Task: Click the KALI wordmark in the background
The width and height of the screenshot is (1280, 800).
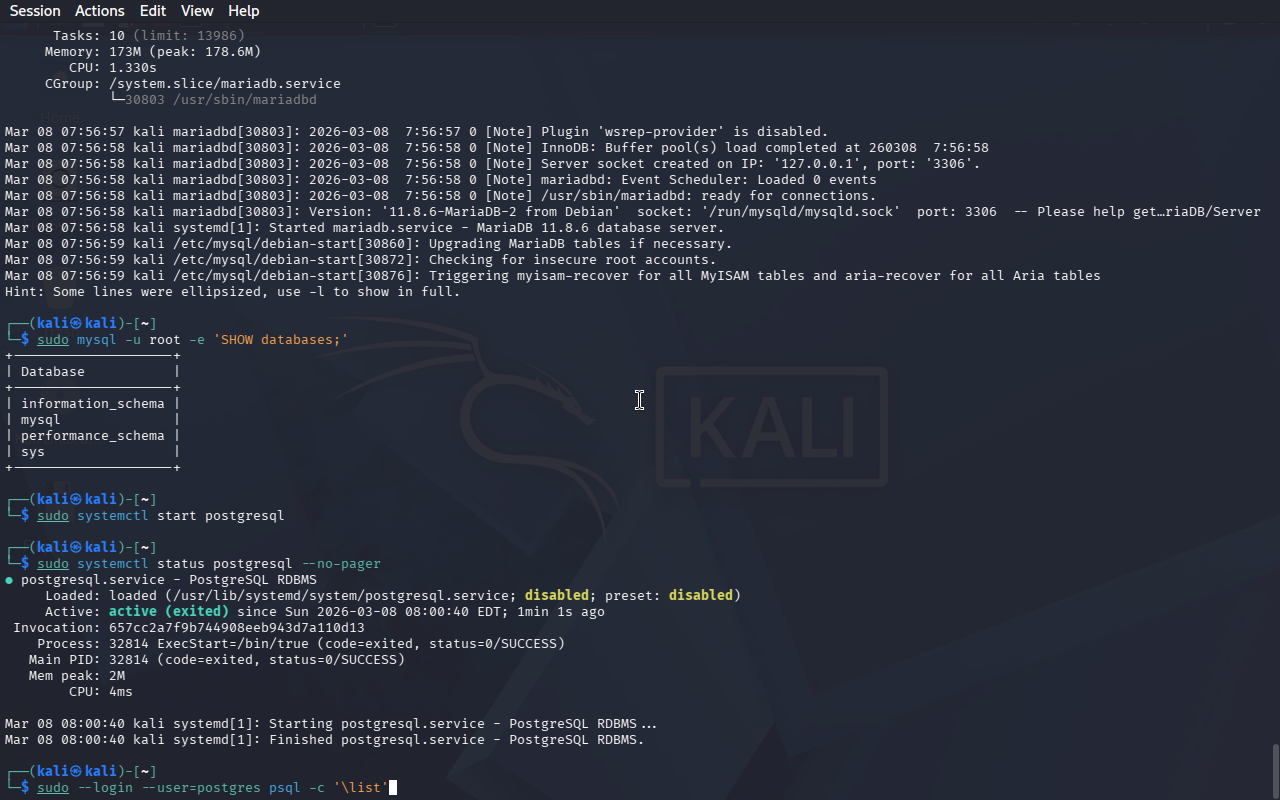Action: coord(772,428)
